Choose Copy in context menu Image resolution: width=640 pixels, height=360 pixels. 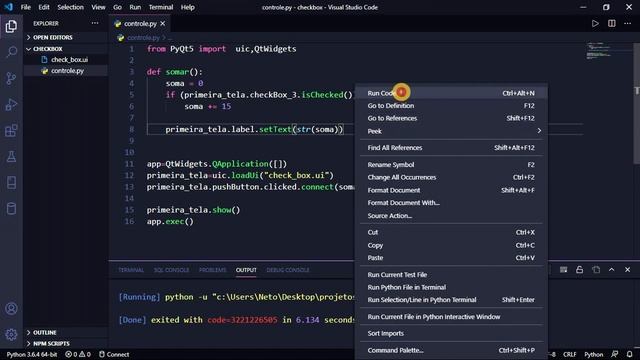tap(451, 245)
